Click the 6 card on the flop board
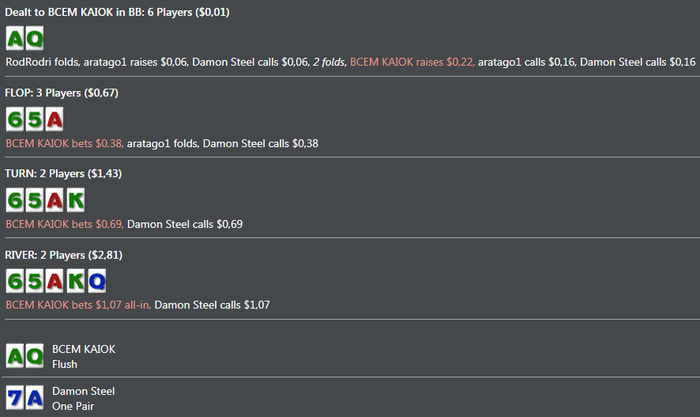The width and height of the screenshot is (700, 417). point(15,120)
